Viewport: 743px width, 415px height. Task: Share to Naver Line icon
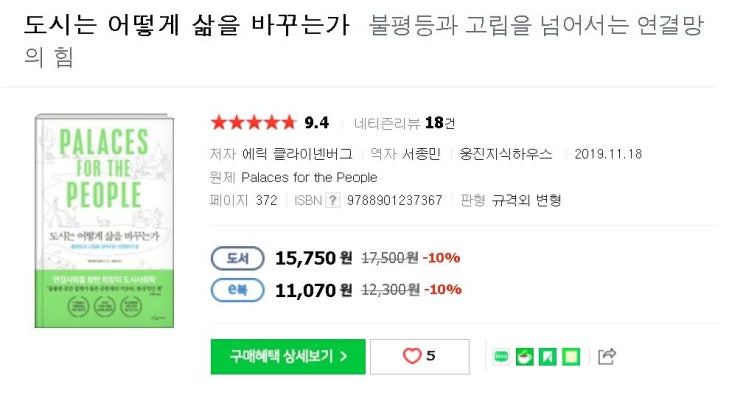[x=502, y=356]
